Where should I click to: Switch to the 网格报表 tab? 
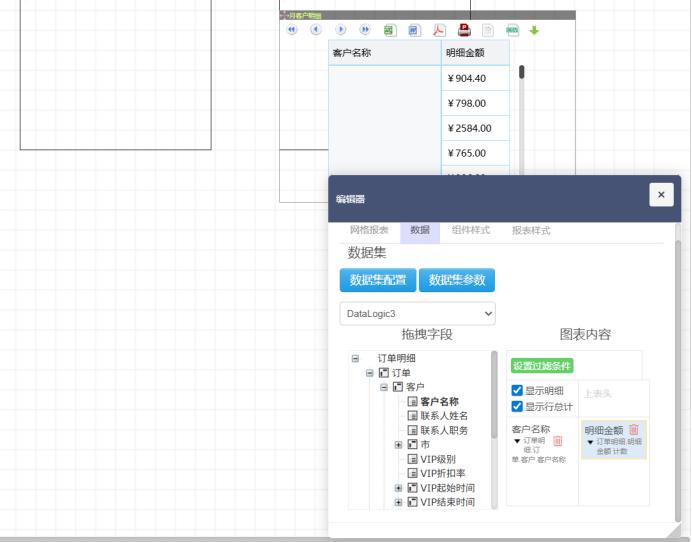369,230
